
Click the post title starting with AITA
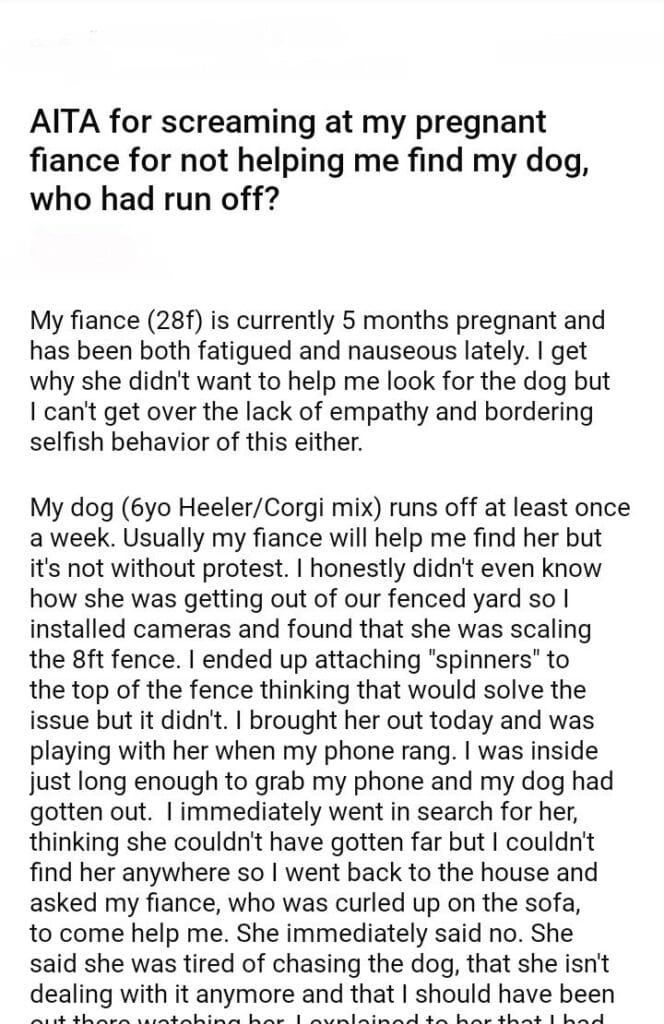(x=288, y=160)
